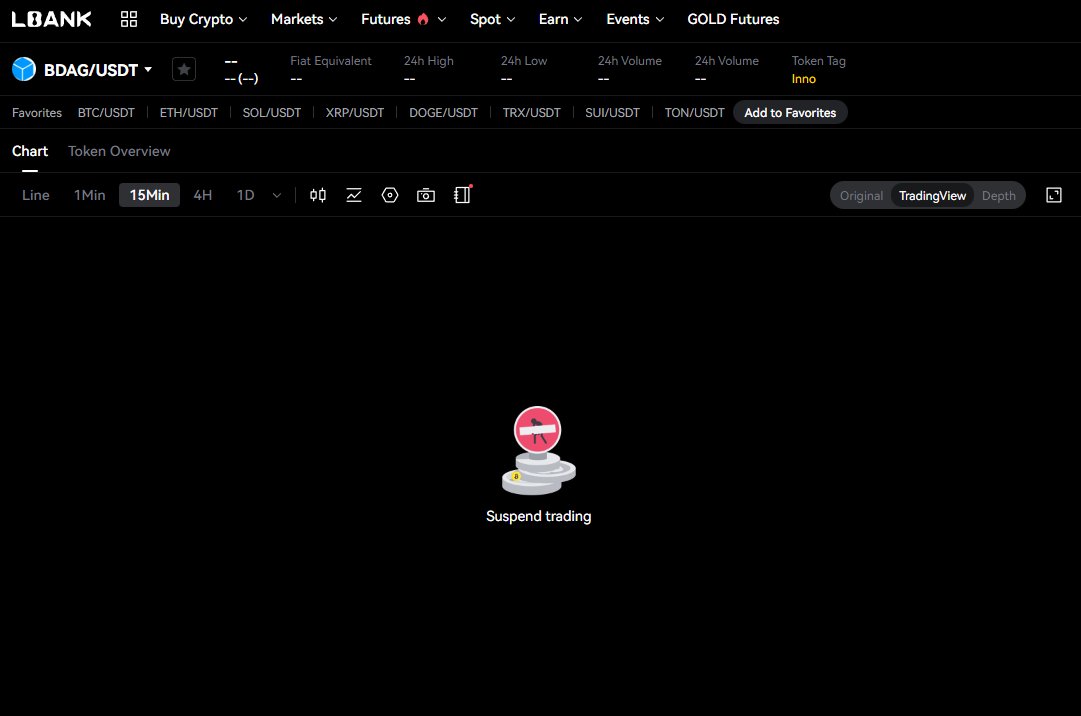Image resolution: width=1081 pixels, height=716 pixels.
Task: Open the Spot dropdown menu
Action: pyautogui.click(x=492, y=19)
